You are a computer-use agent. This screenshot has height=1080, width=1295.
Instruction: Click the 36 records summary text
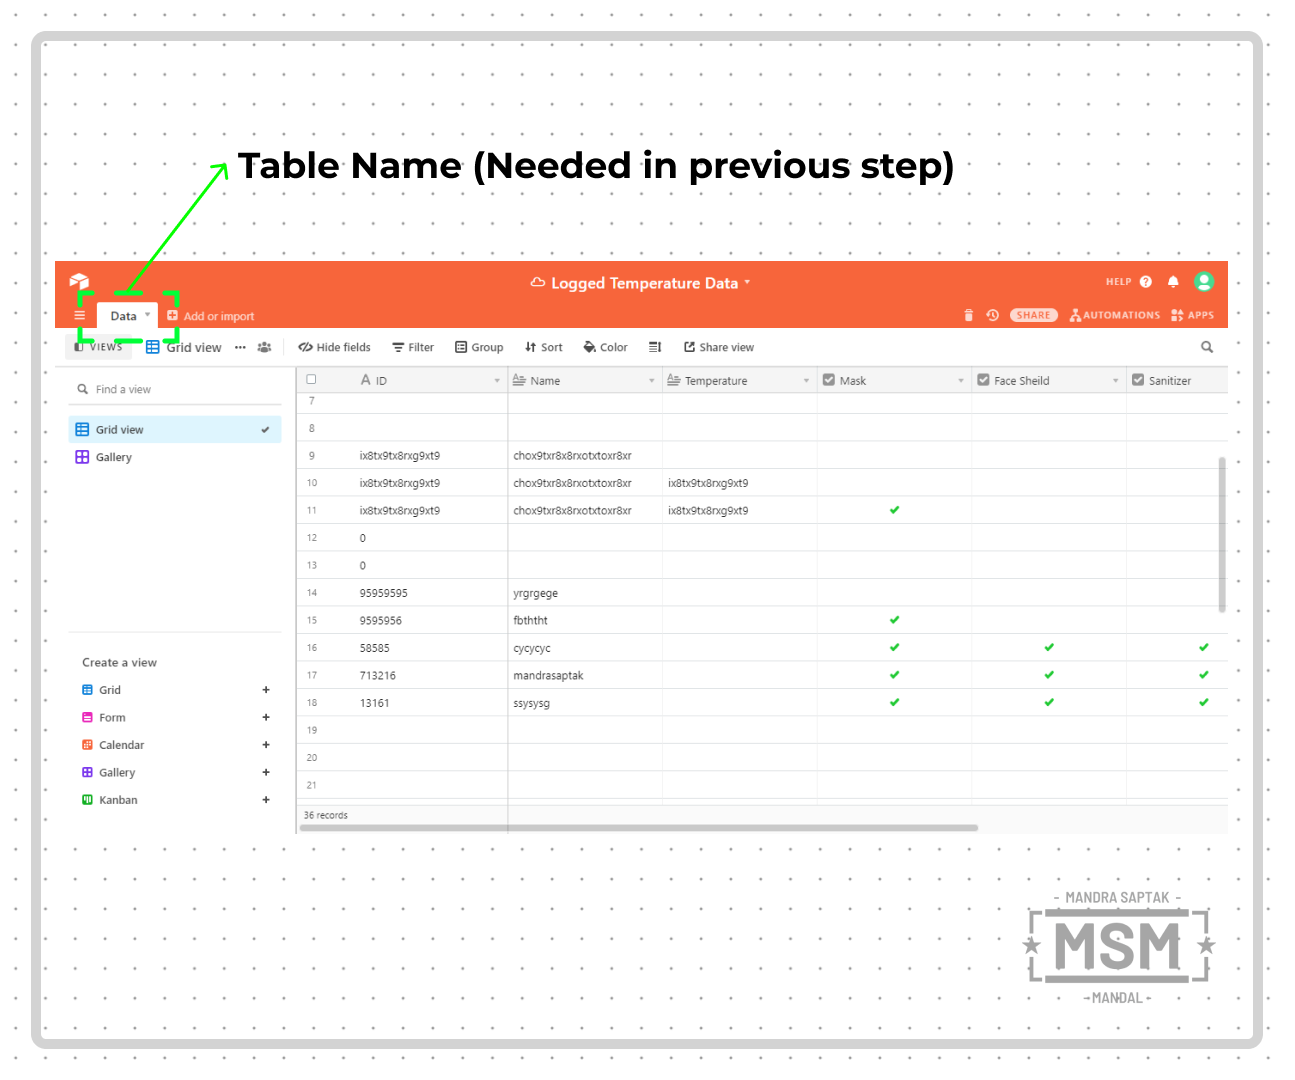click(x=326, y=815)
